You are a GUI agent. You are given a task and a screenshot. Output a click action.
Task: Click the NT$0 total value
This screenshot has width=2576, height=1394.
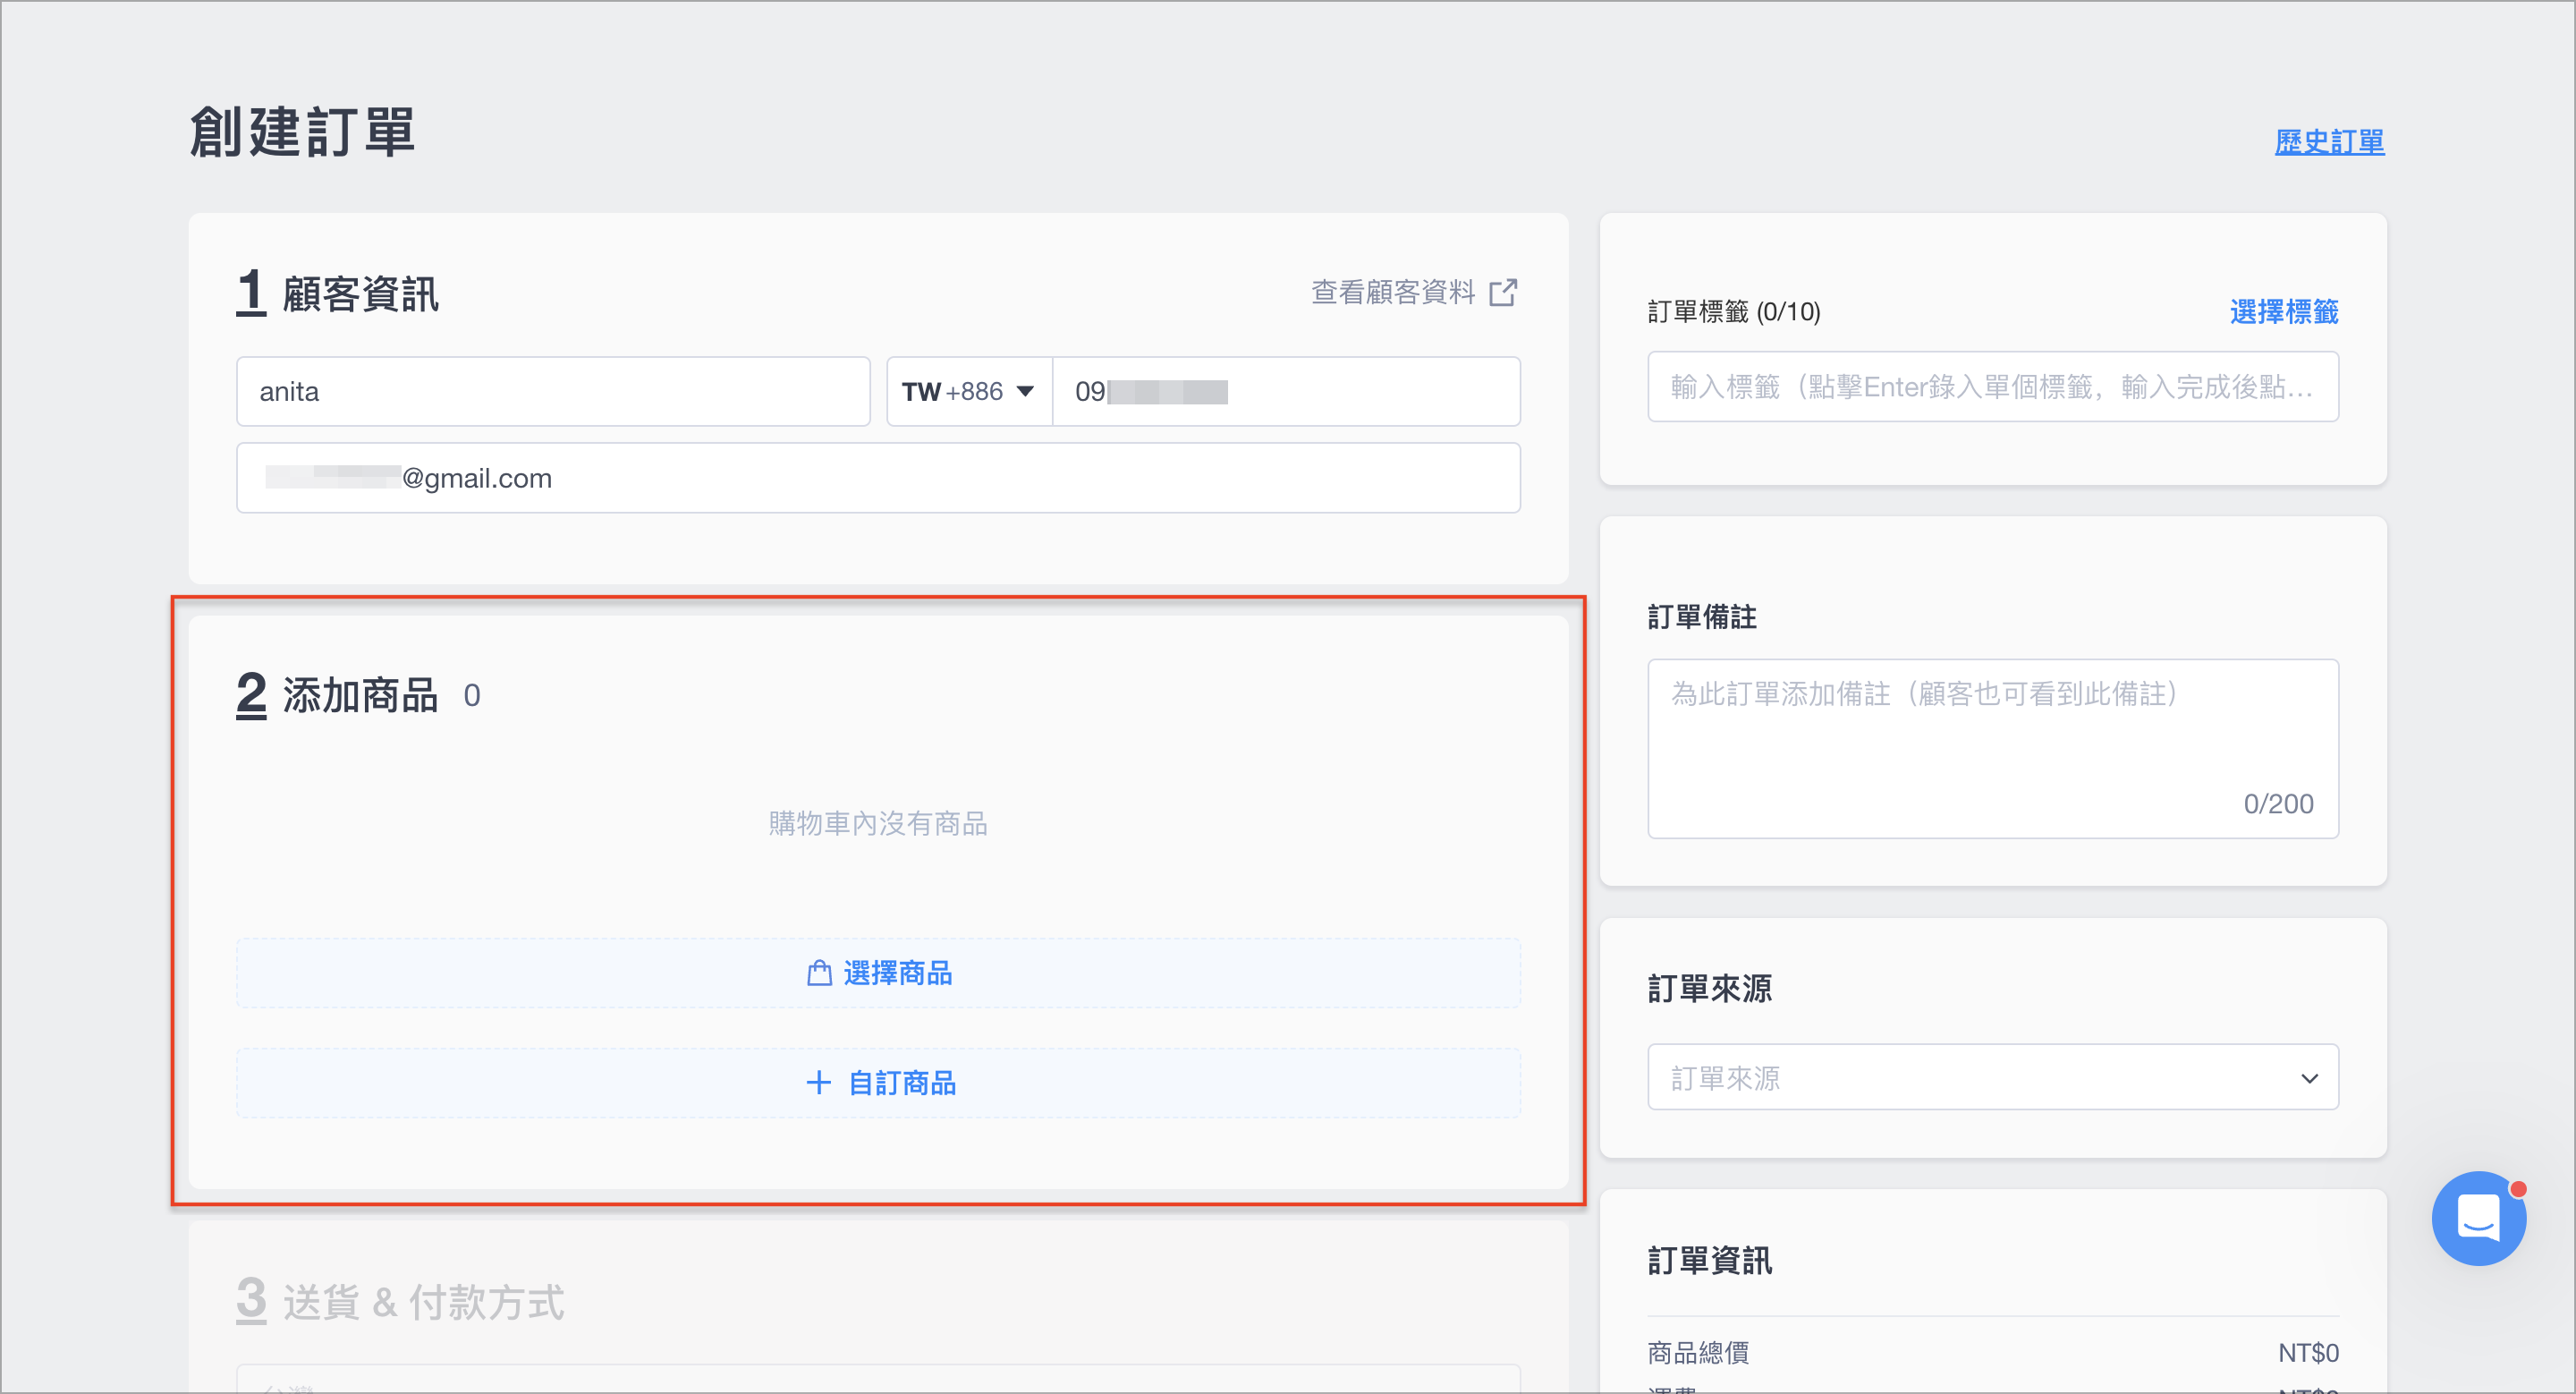[2308, 1353]
